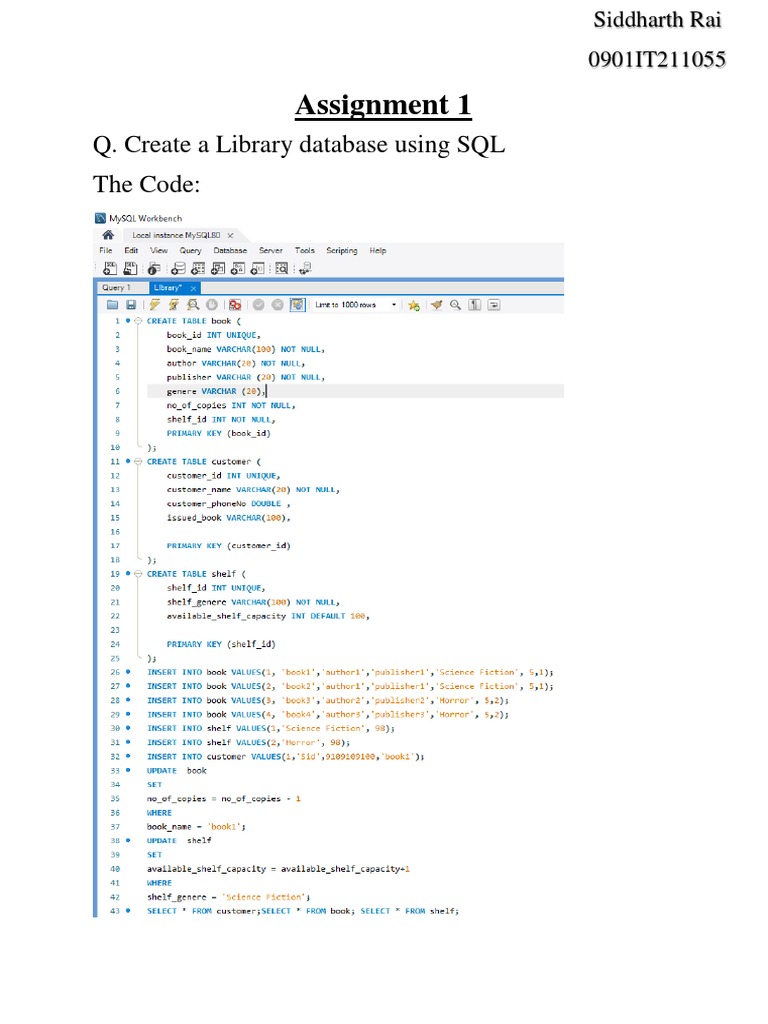Close the Library* tab

coord(193,288)
